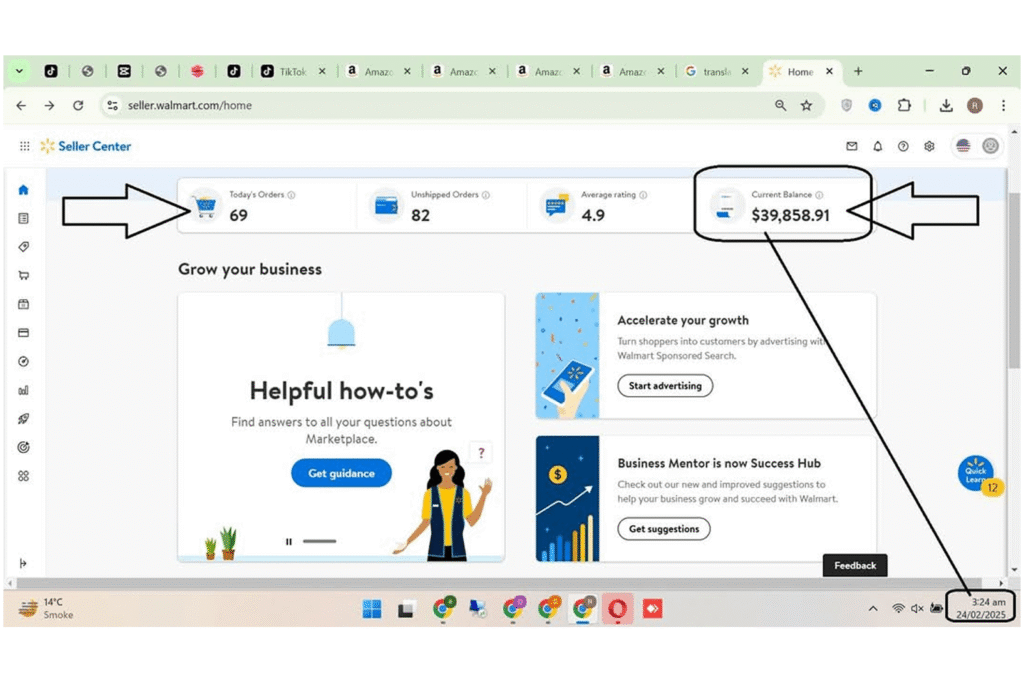Screen dimensions: 1024x683
Task: Click the Get suggestions button
Action: point(664,529)
